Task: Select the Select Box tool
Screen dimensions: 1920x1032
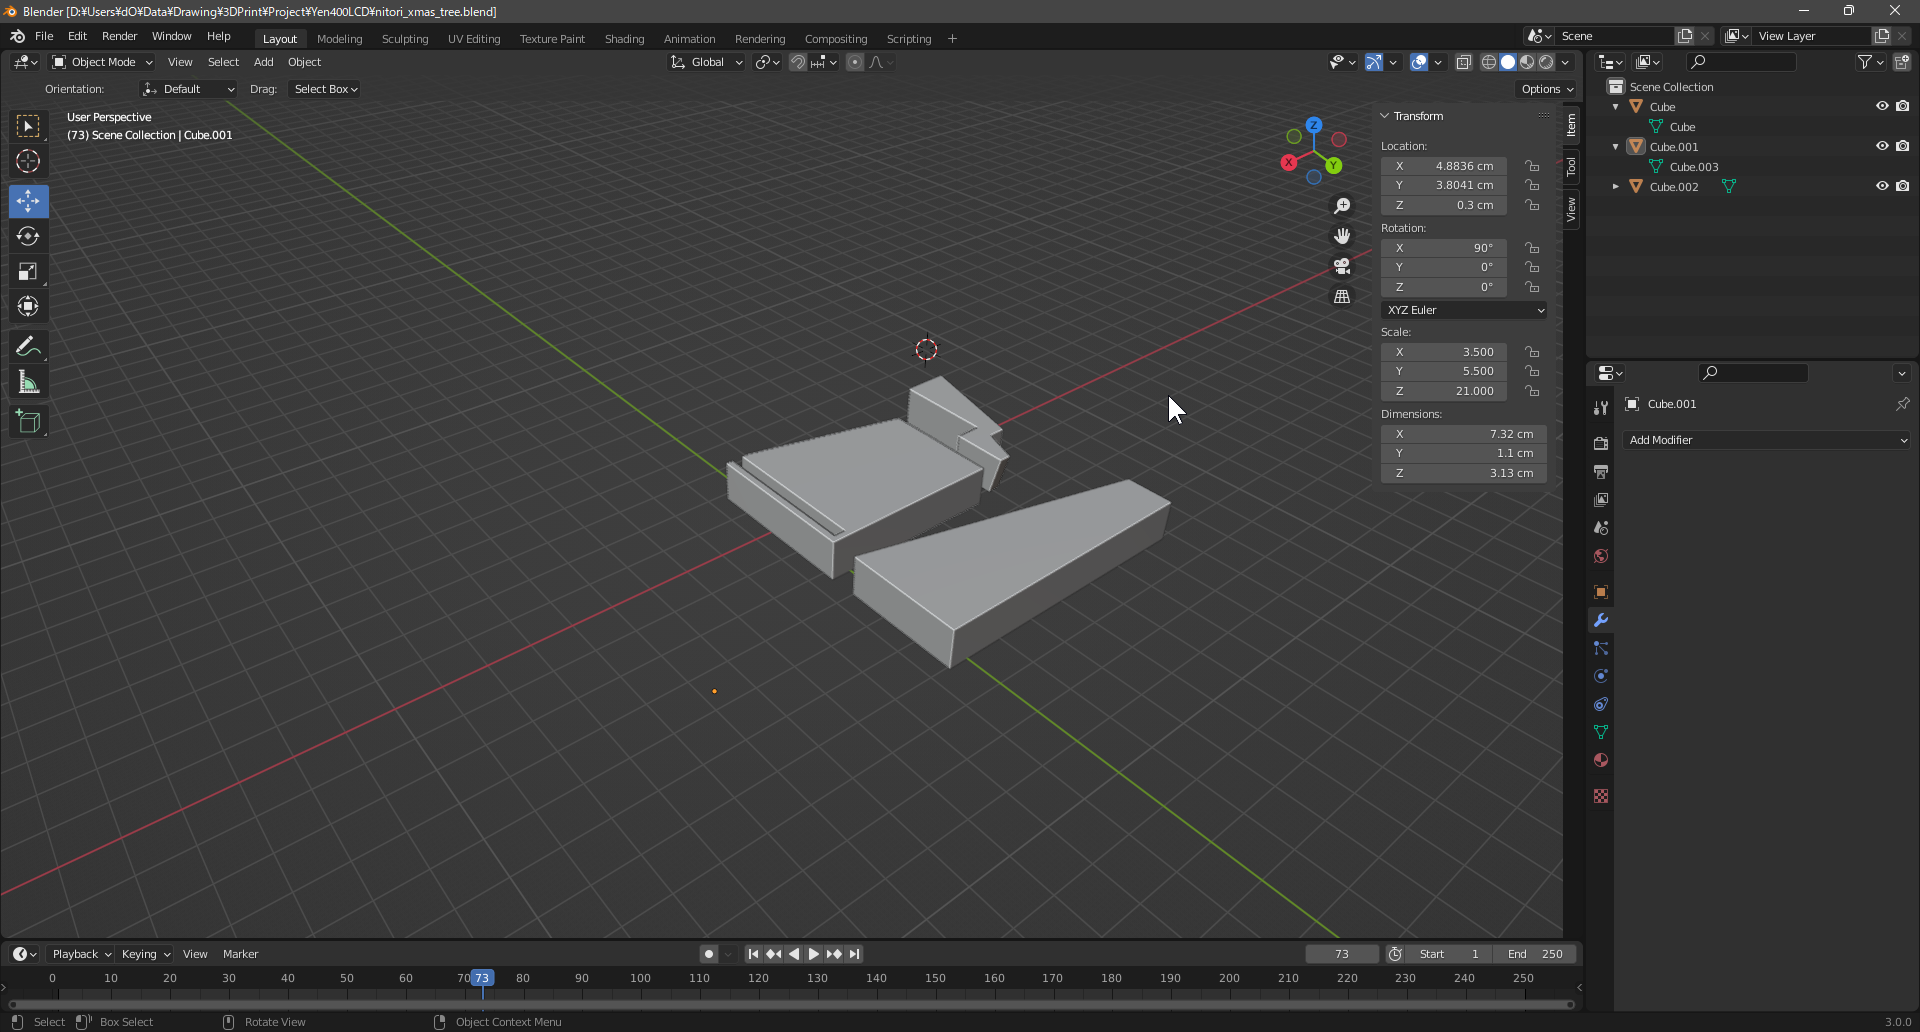Action: point(28,126)
